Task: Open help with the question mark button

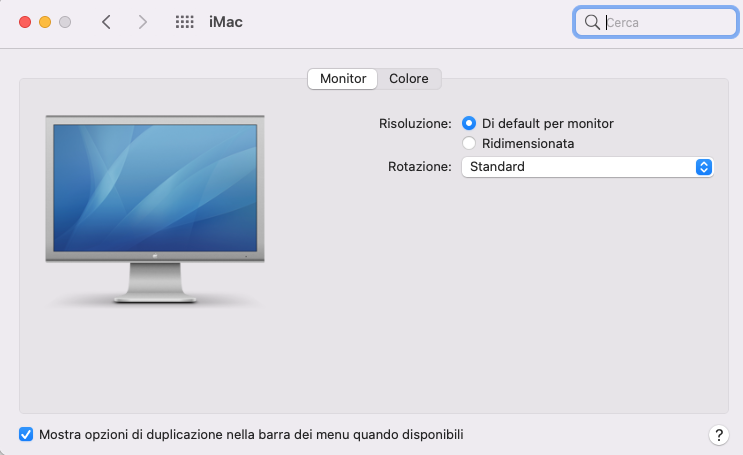Action: click(718, 435)
